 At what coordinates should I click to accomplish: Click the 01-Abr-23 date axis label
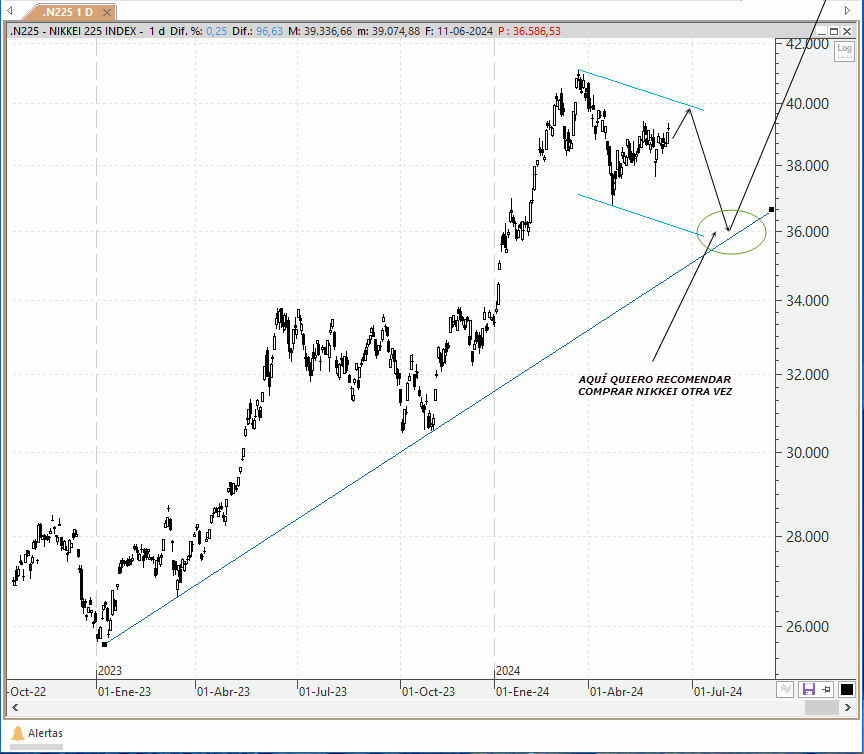pyautogui.click(x=224, y=692)
